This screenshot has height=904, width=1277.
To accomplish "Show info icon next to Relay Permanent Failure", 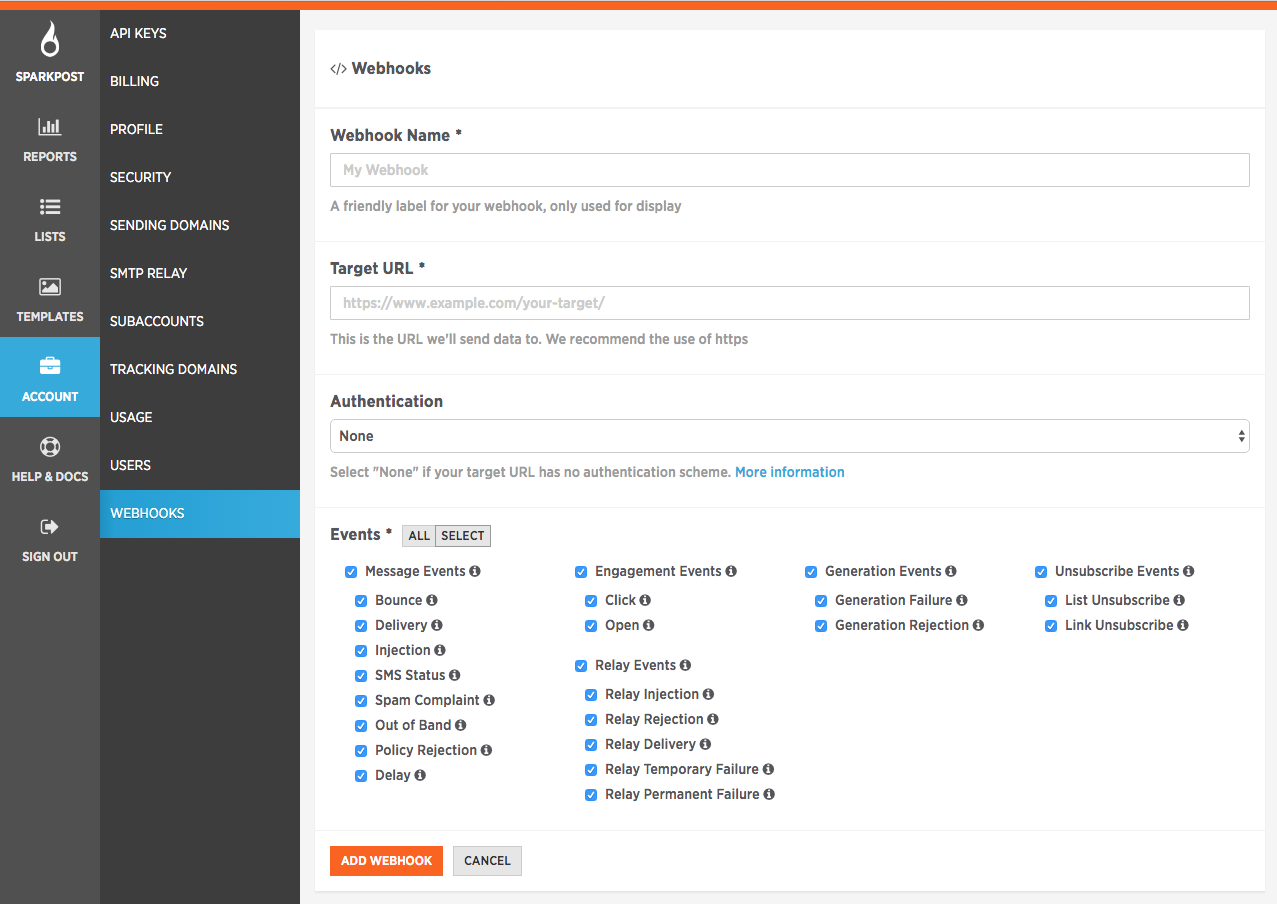I will [x=769, y=794].
